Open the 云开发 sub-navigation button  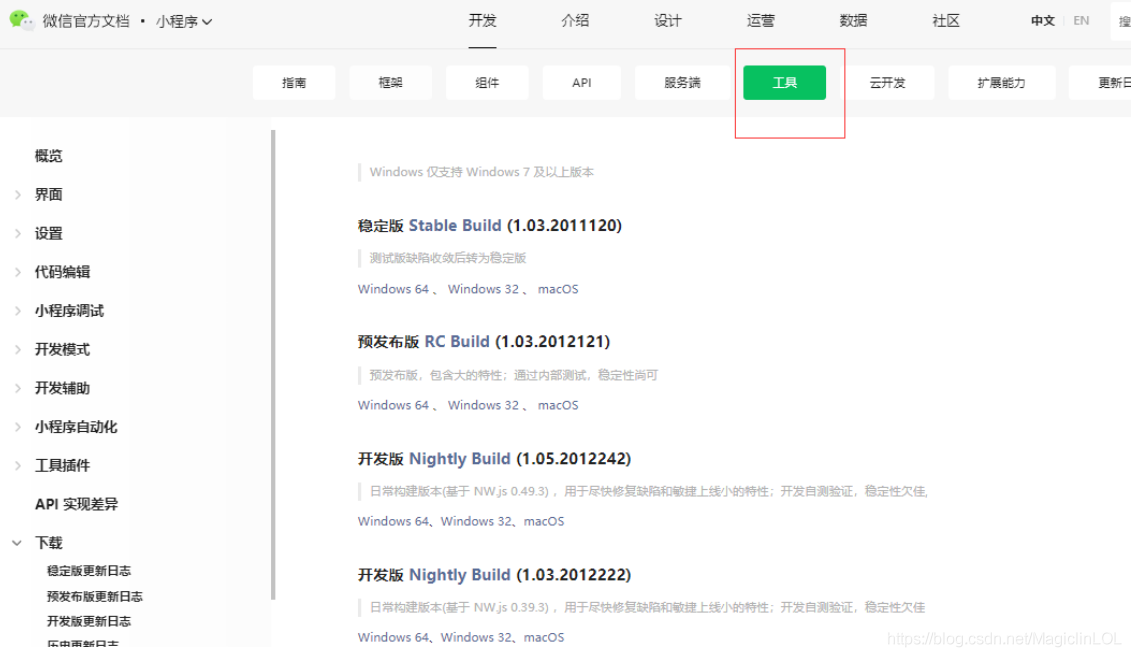tap(887, 83)
